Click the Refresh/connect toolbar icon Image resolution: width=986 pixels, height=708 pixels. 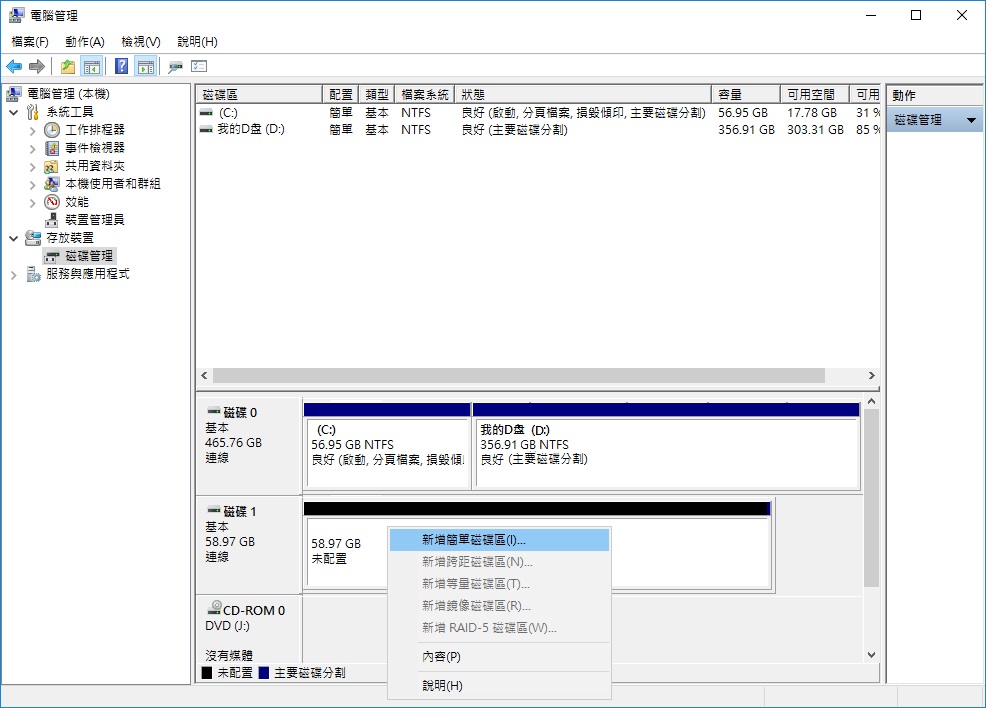click(175, 66)
